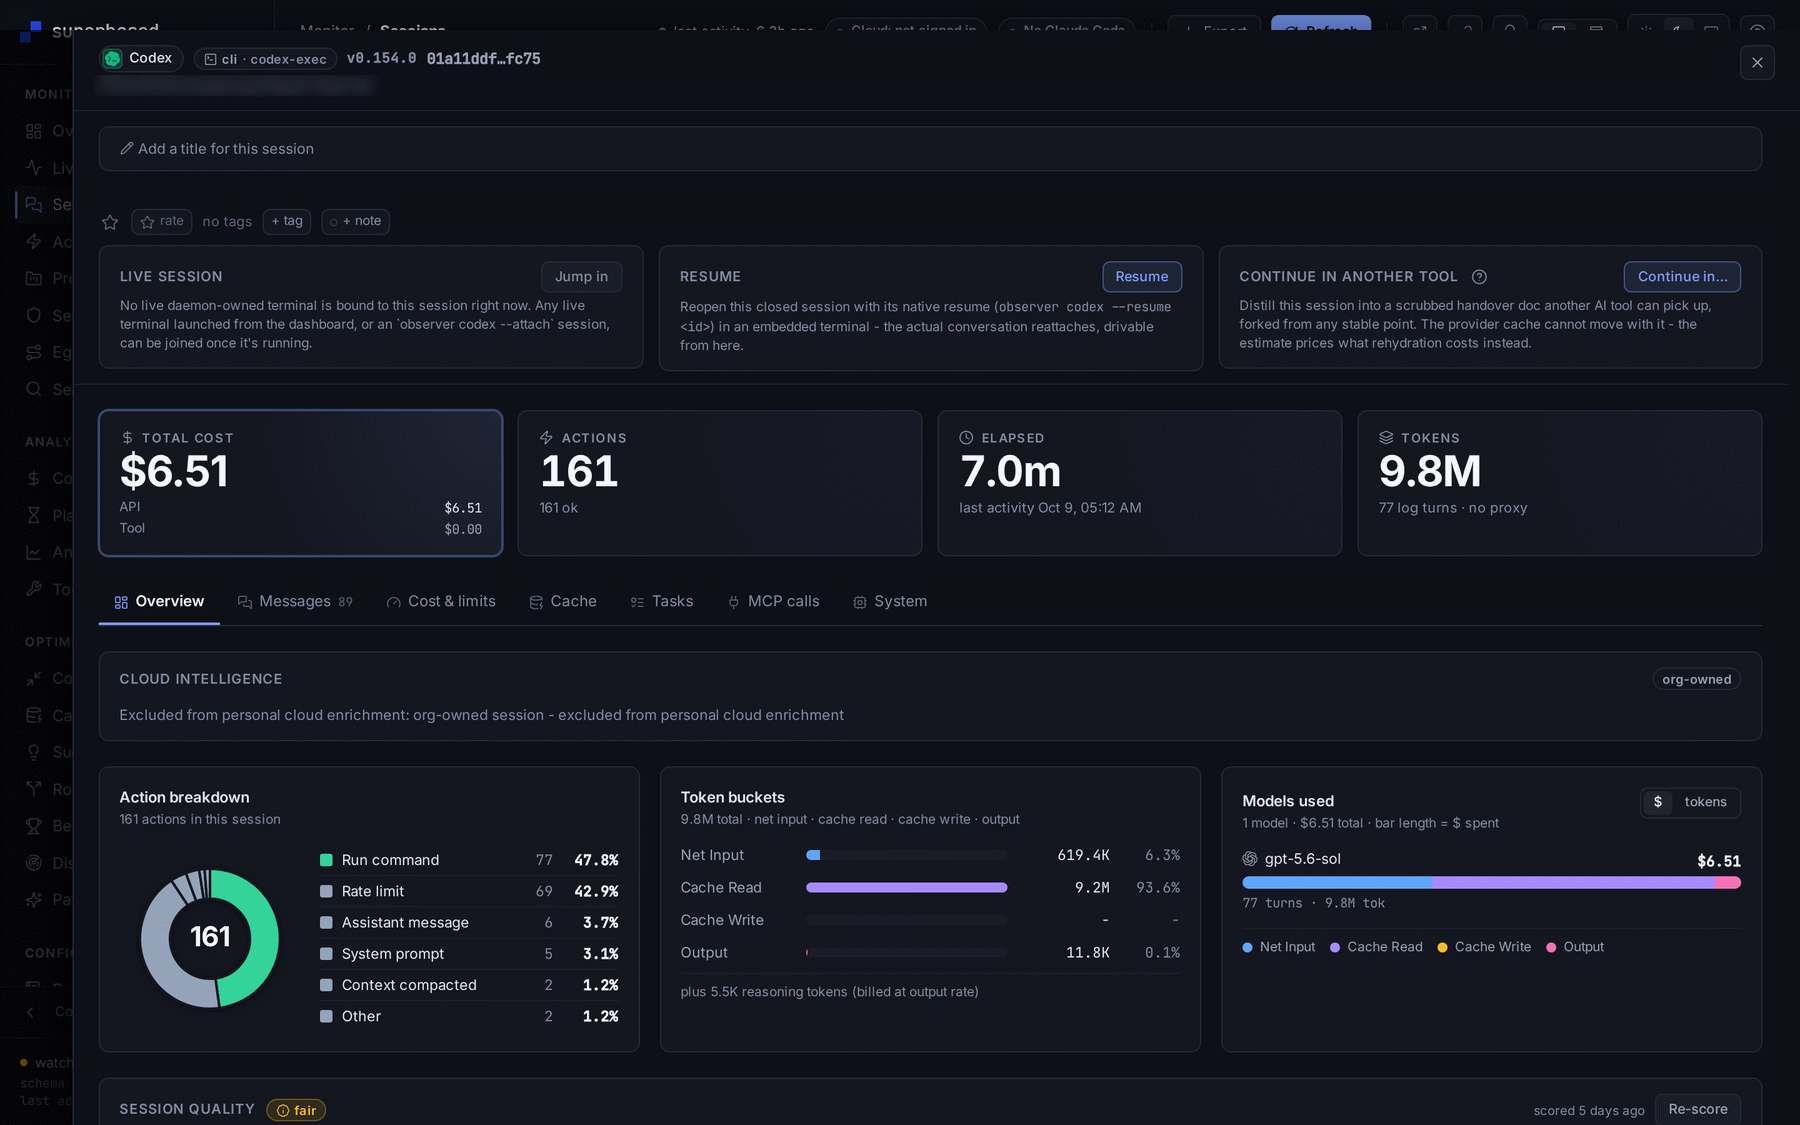1800x1125 pixels.
Task: Close the session detail panel
Action: click(x=1757, y=63)
